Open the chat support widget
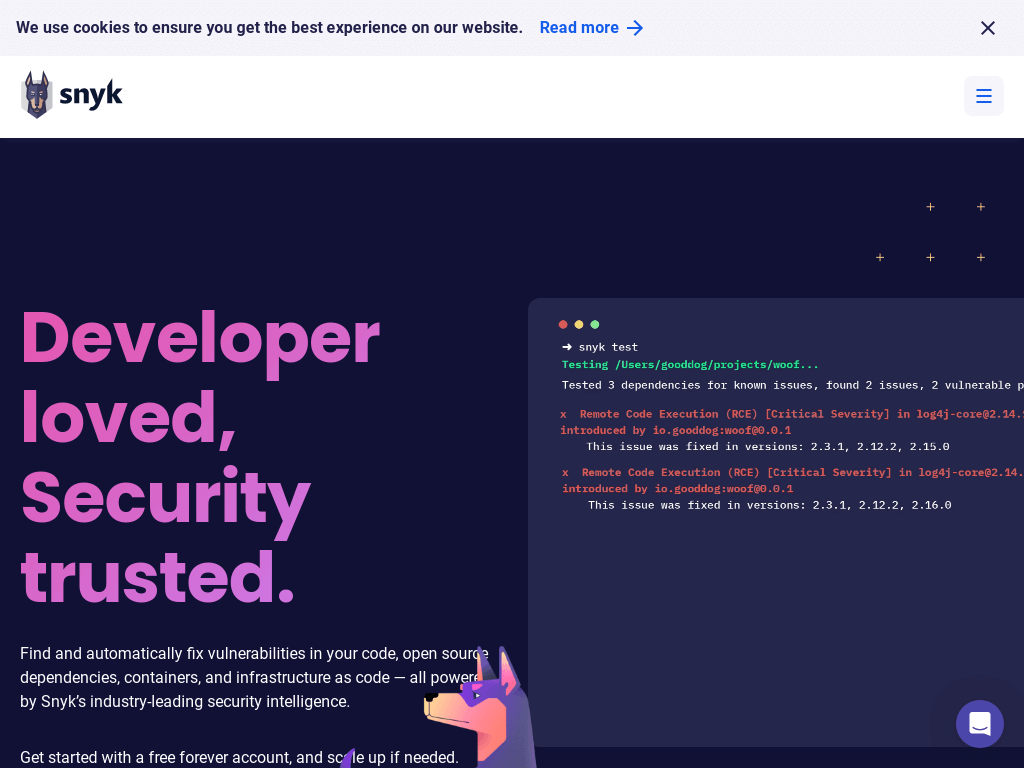Image resolution: width=1024 pixels, height=768 pixels. pyautogui.click(x=980, y=724)
